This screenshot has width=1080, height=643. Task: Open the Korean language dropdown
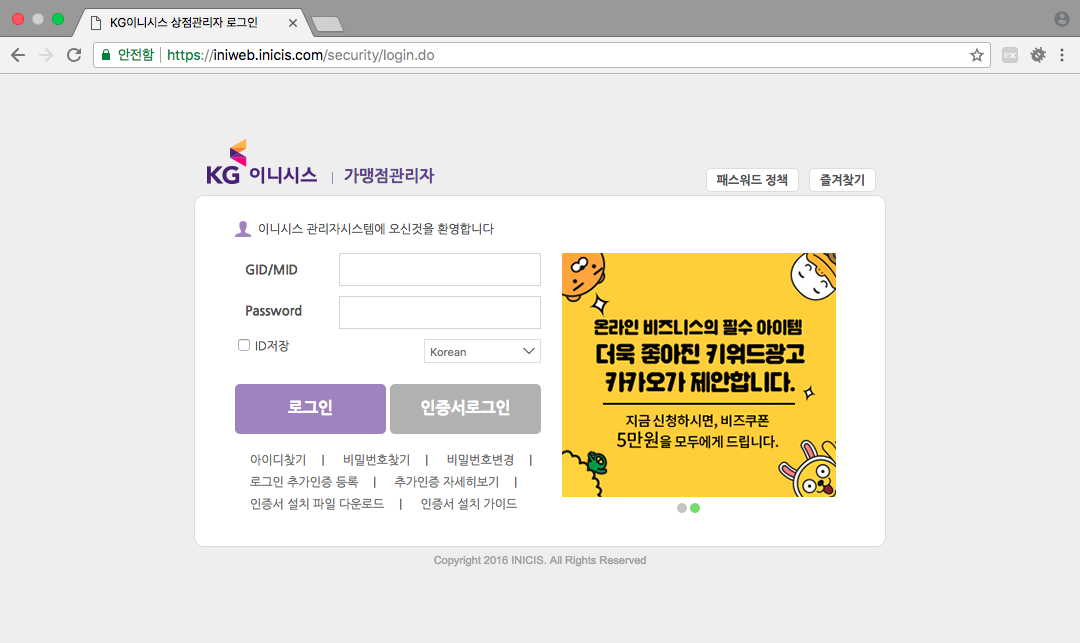click(x=482, y=351)
